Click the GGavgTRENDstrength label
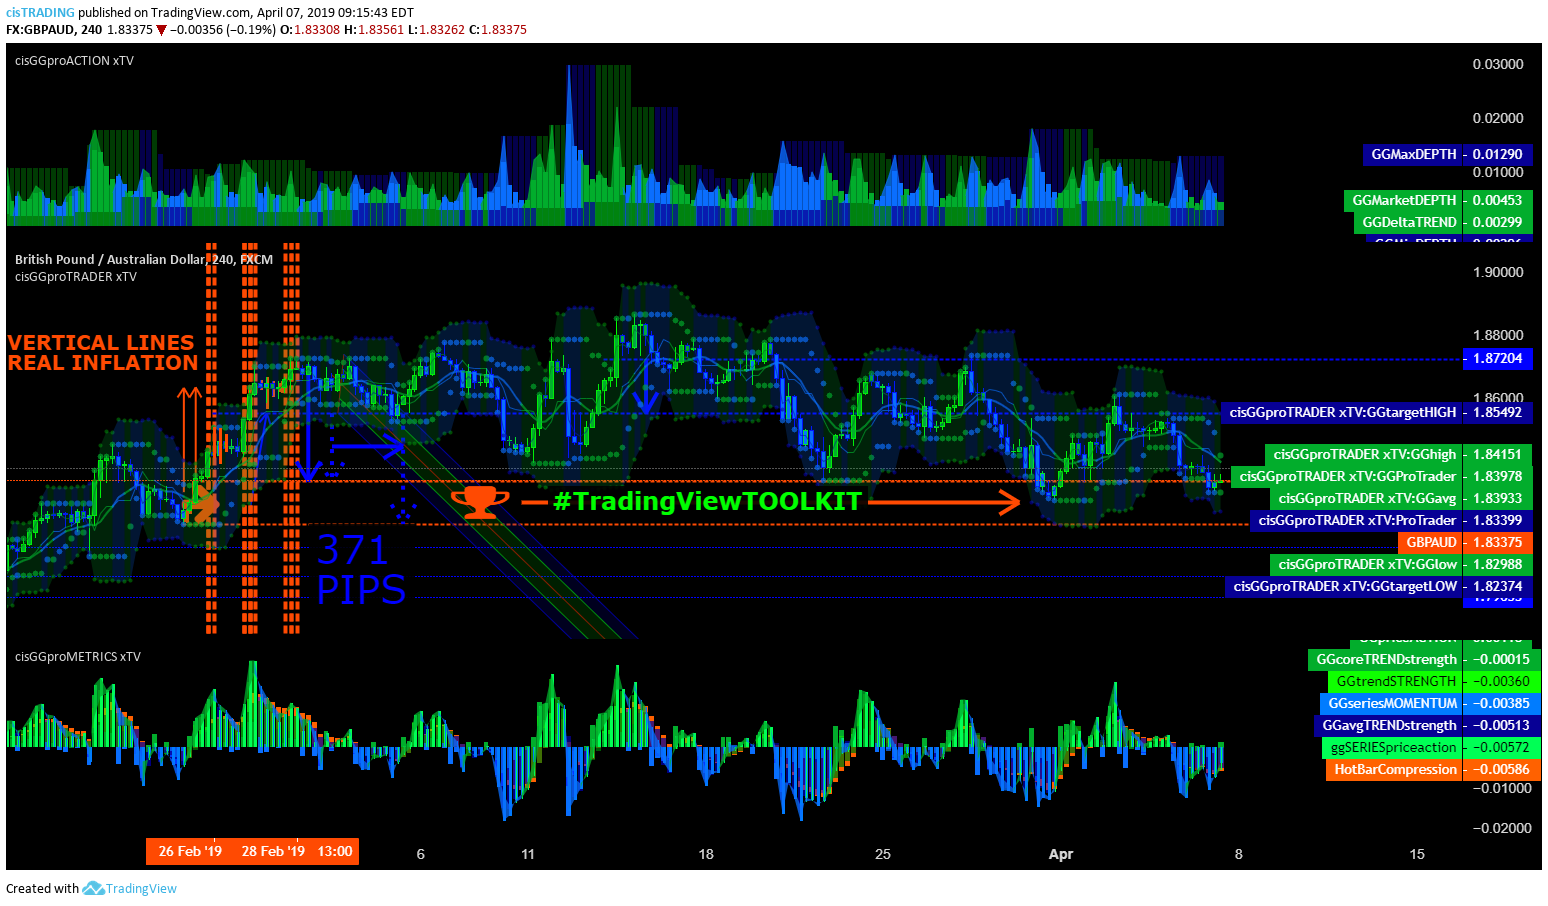 pyautogui.click(x=1388, y=725)
